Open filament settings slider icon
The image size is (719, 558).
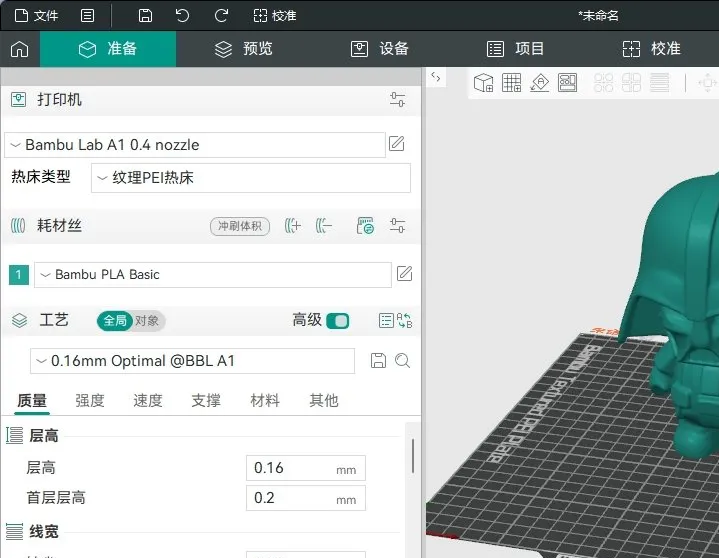(397, 226)
